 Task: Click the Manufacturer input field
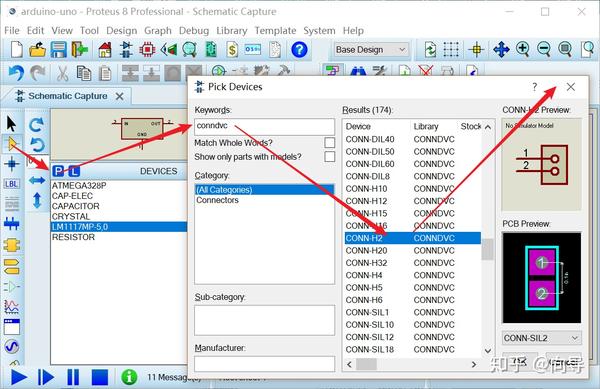(x=264, y=364)
